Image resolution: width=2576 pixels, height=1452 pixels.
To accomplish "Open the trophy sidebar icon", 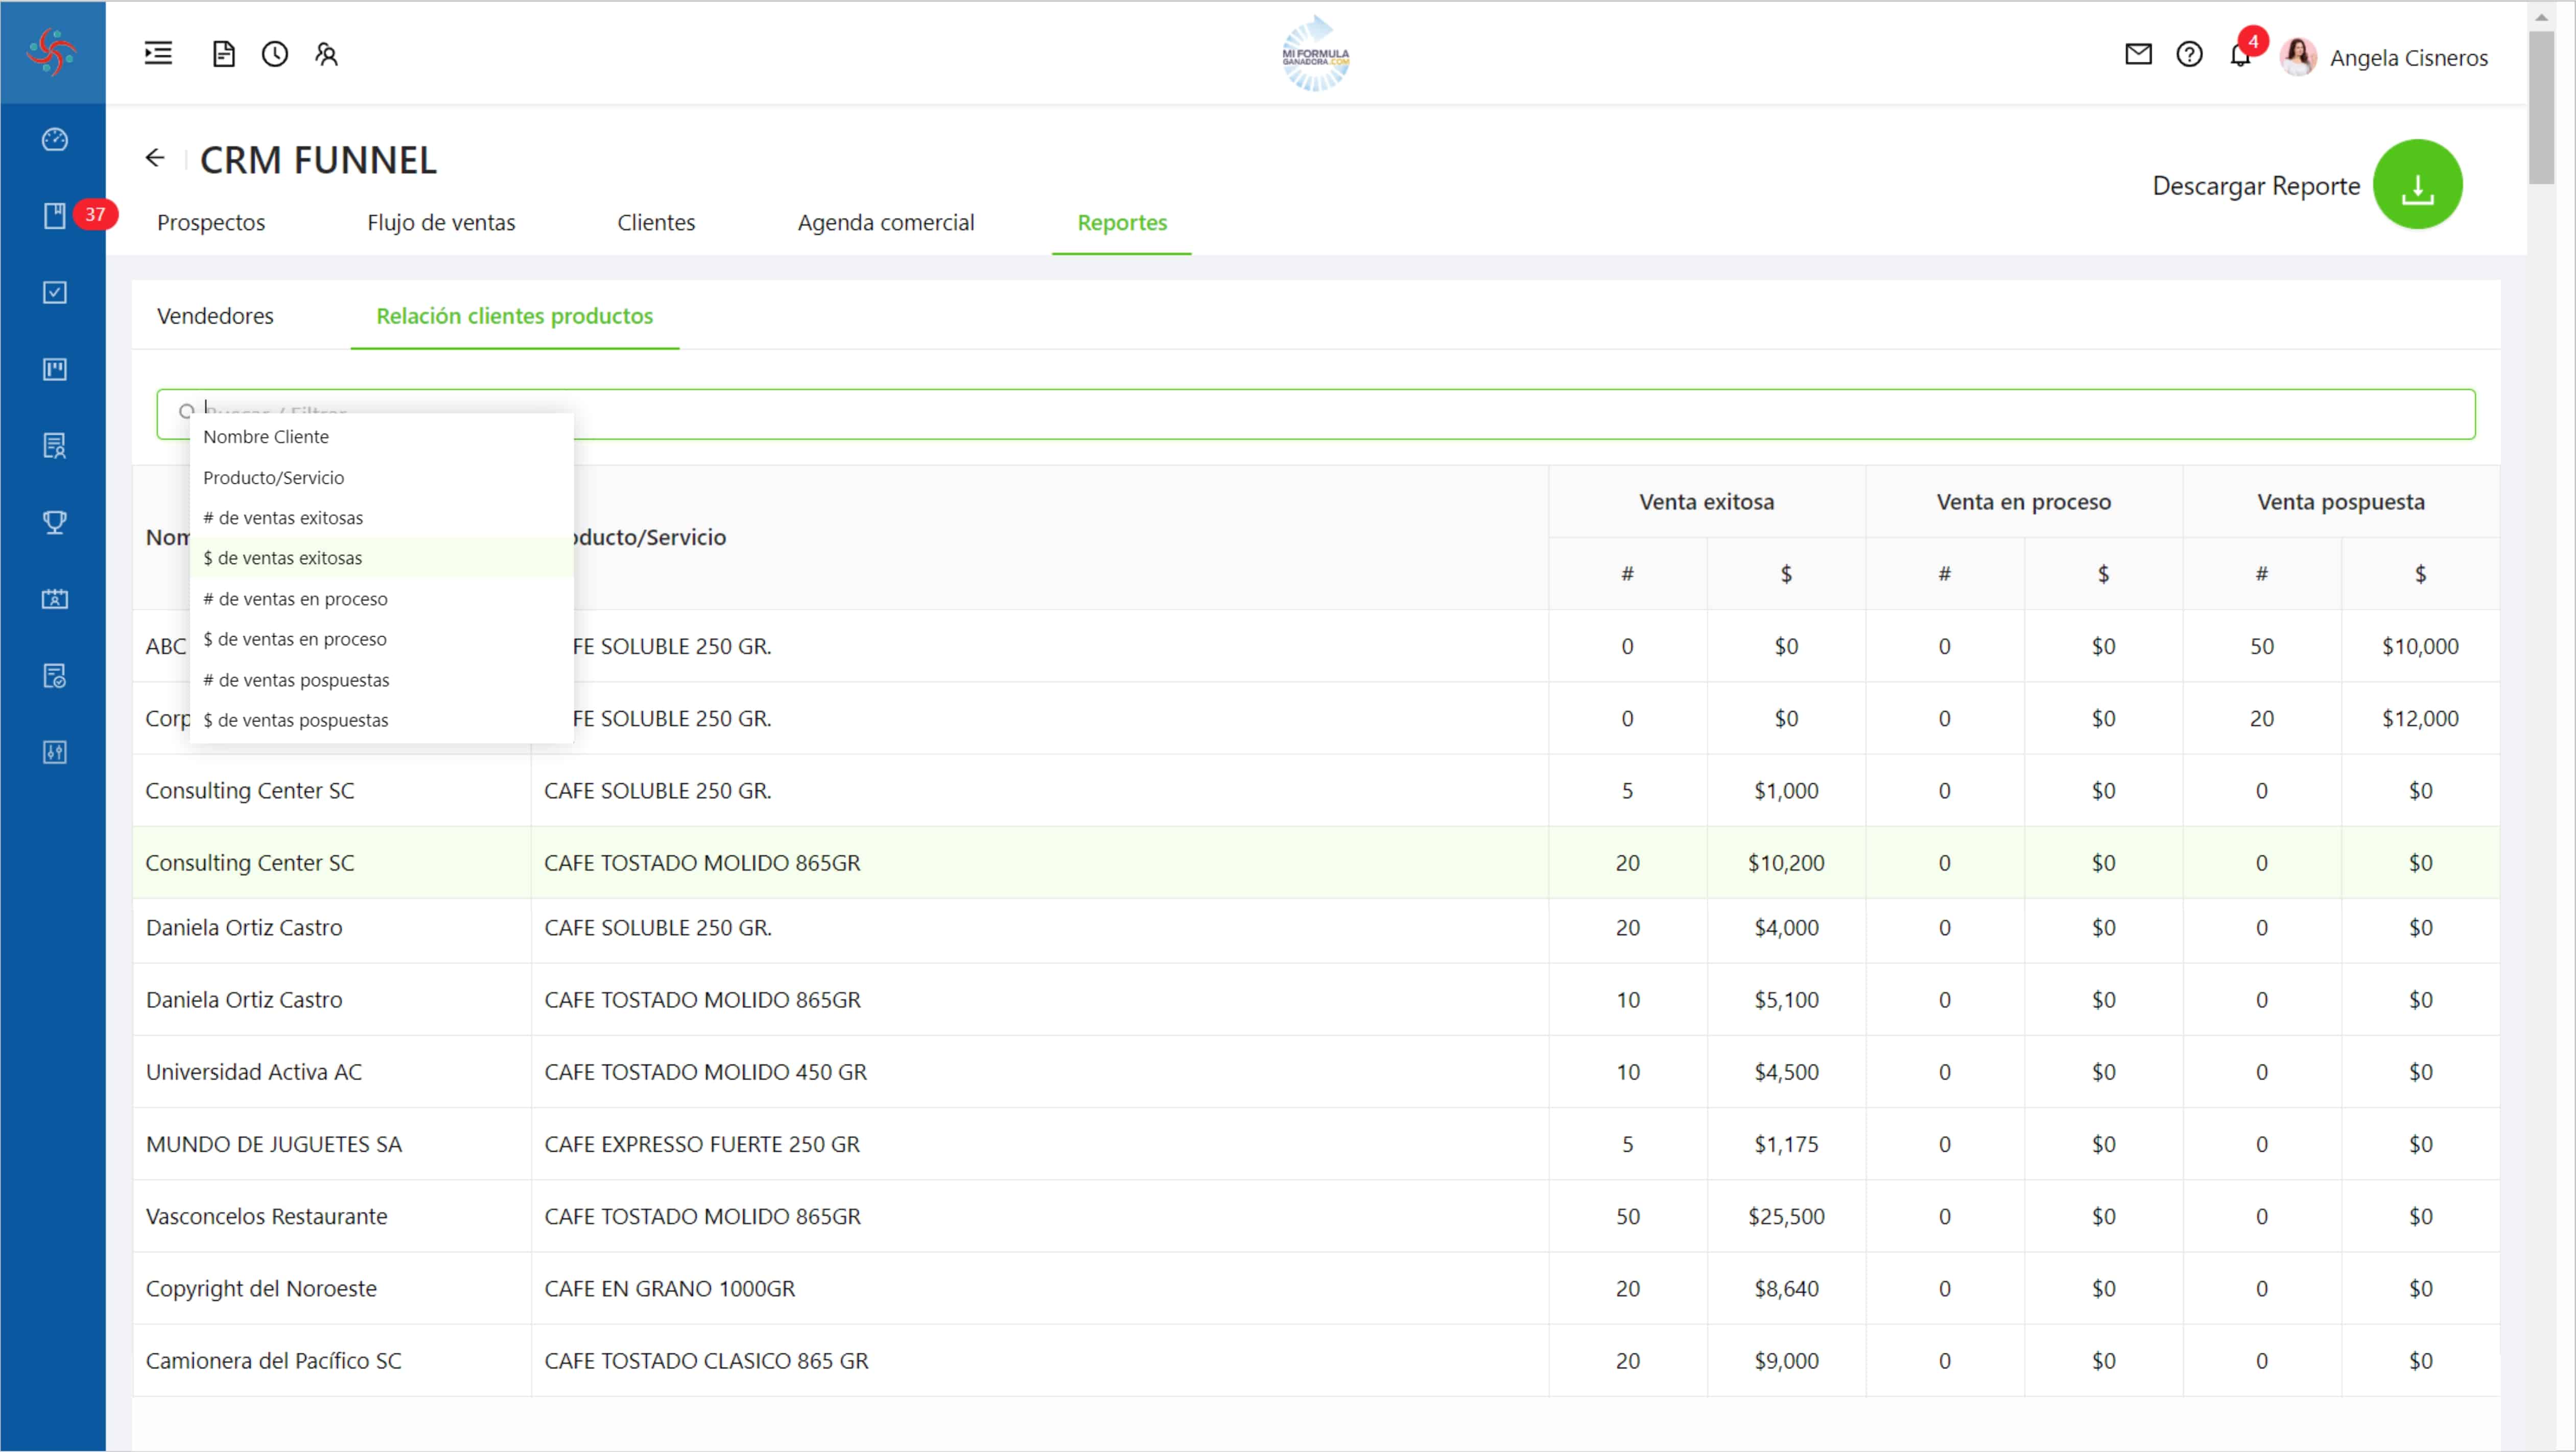I will coord(55,522).
